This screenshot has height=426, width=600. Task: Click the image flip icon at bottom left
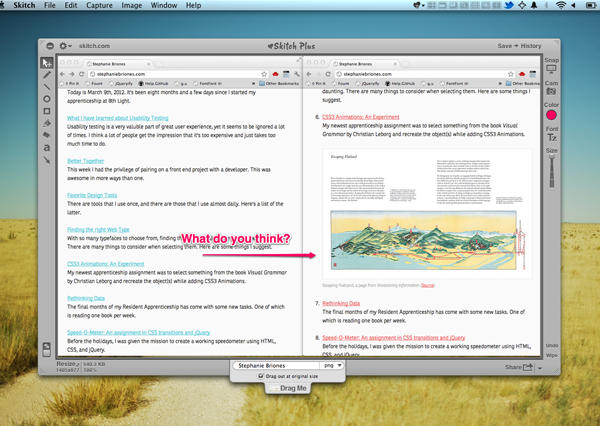[x=46, y=349]
